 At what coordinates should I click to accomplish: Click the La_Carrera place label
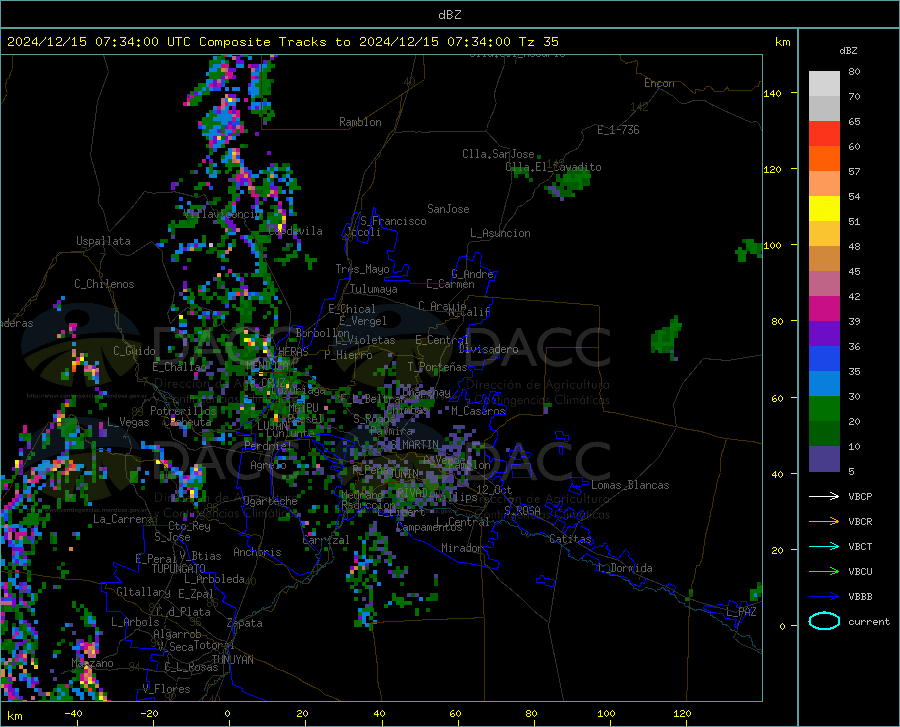[123, 519]
